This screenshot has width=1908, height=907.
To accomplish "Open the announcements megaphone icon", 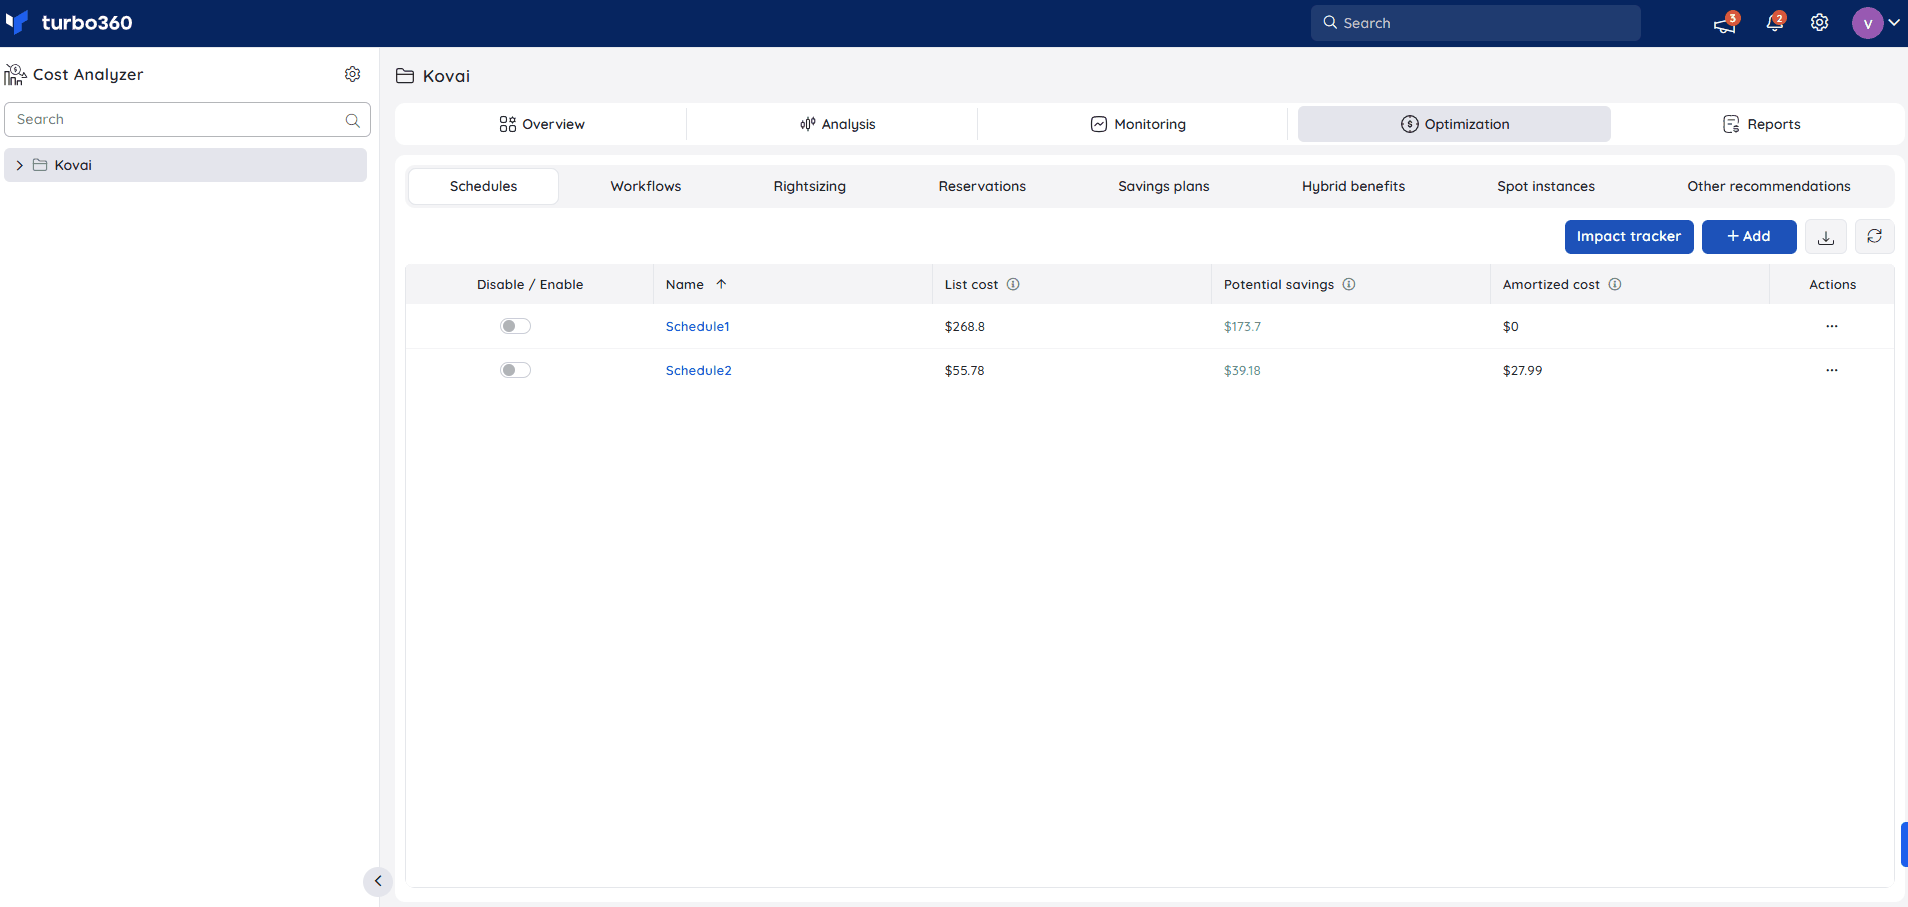I will [1725, 23].
